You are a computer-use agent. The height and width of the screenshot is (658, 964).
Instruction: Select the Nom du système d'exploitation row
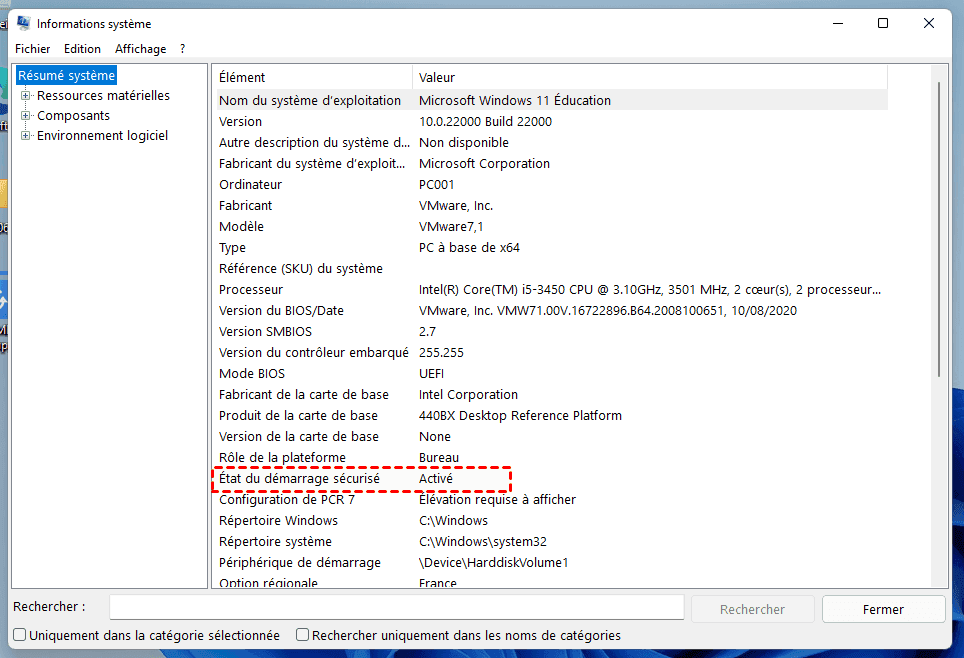pyautogui.click(x=552, y=100)
